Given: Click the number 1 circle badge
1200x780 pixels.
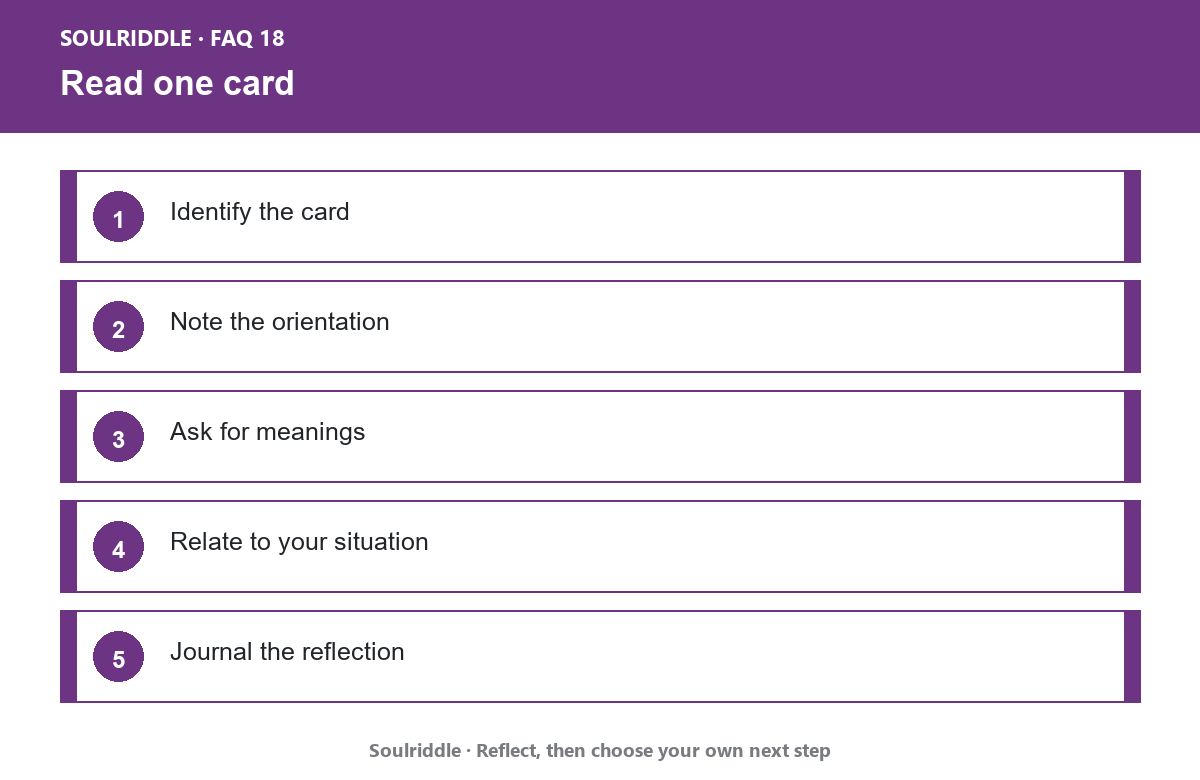Looking at the screenshot, I should click(118, 216).
